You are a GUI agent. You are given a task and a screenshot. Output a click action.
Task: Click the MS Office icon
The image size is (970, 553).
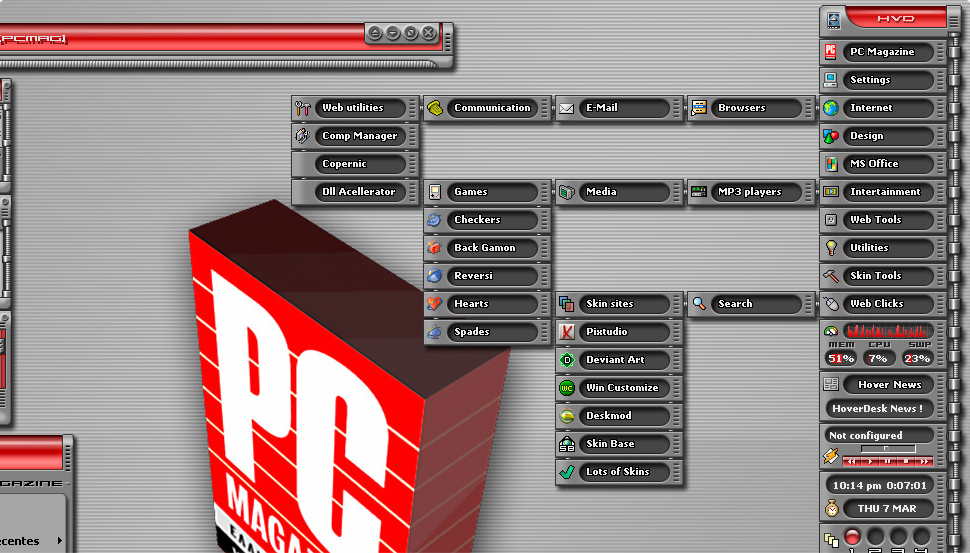(x=830, y=164)
